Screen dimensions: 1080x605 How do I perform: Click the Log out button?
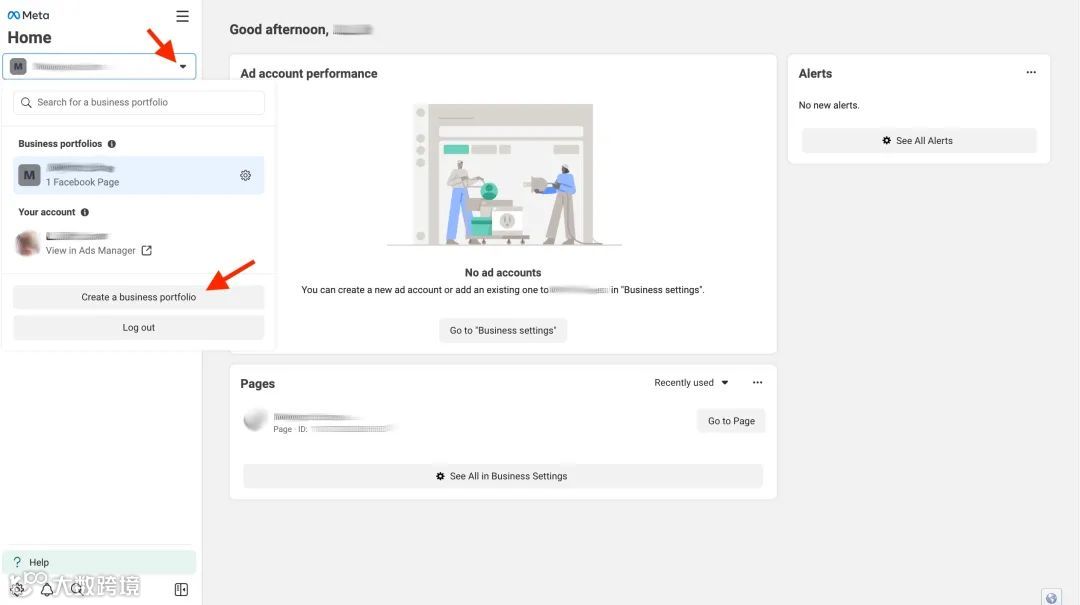138,328
